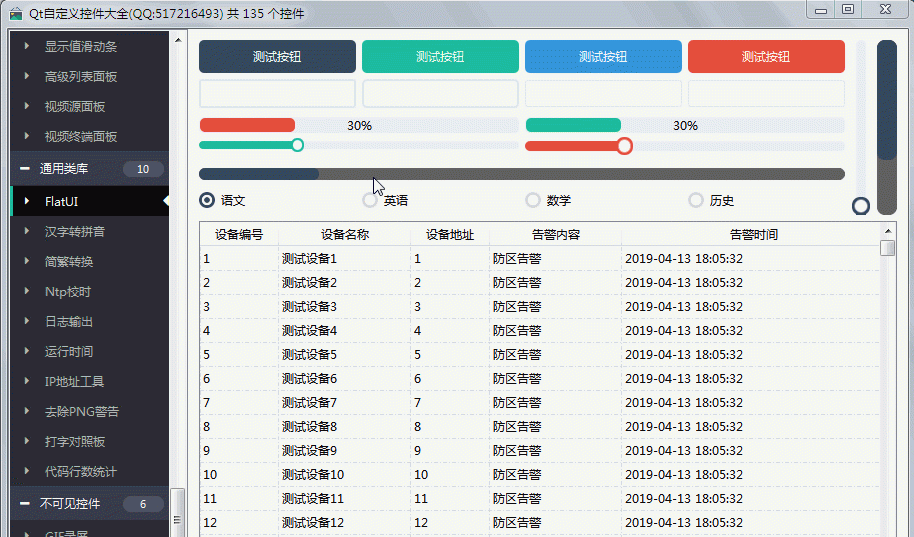Expand the Ntp校时 arrow
The width and height of the screenshot is (914, 537).
(27, 291)
